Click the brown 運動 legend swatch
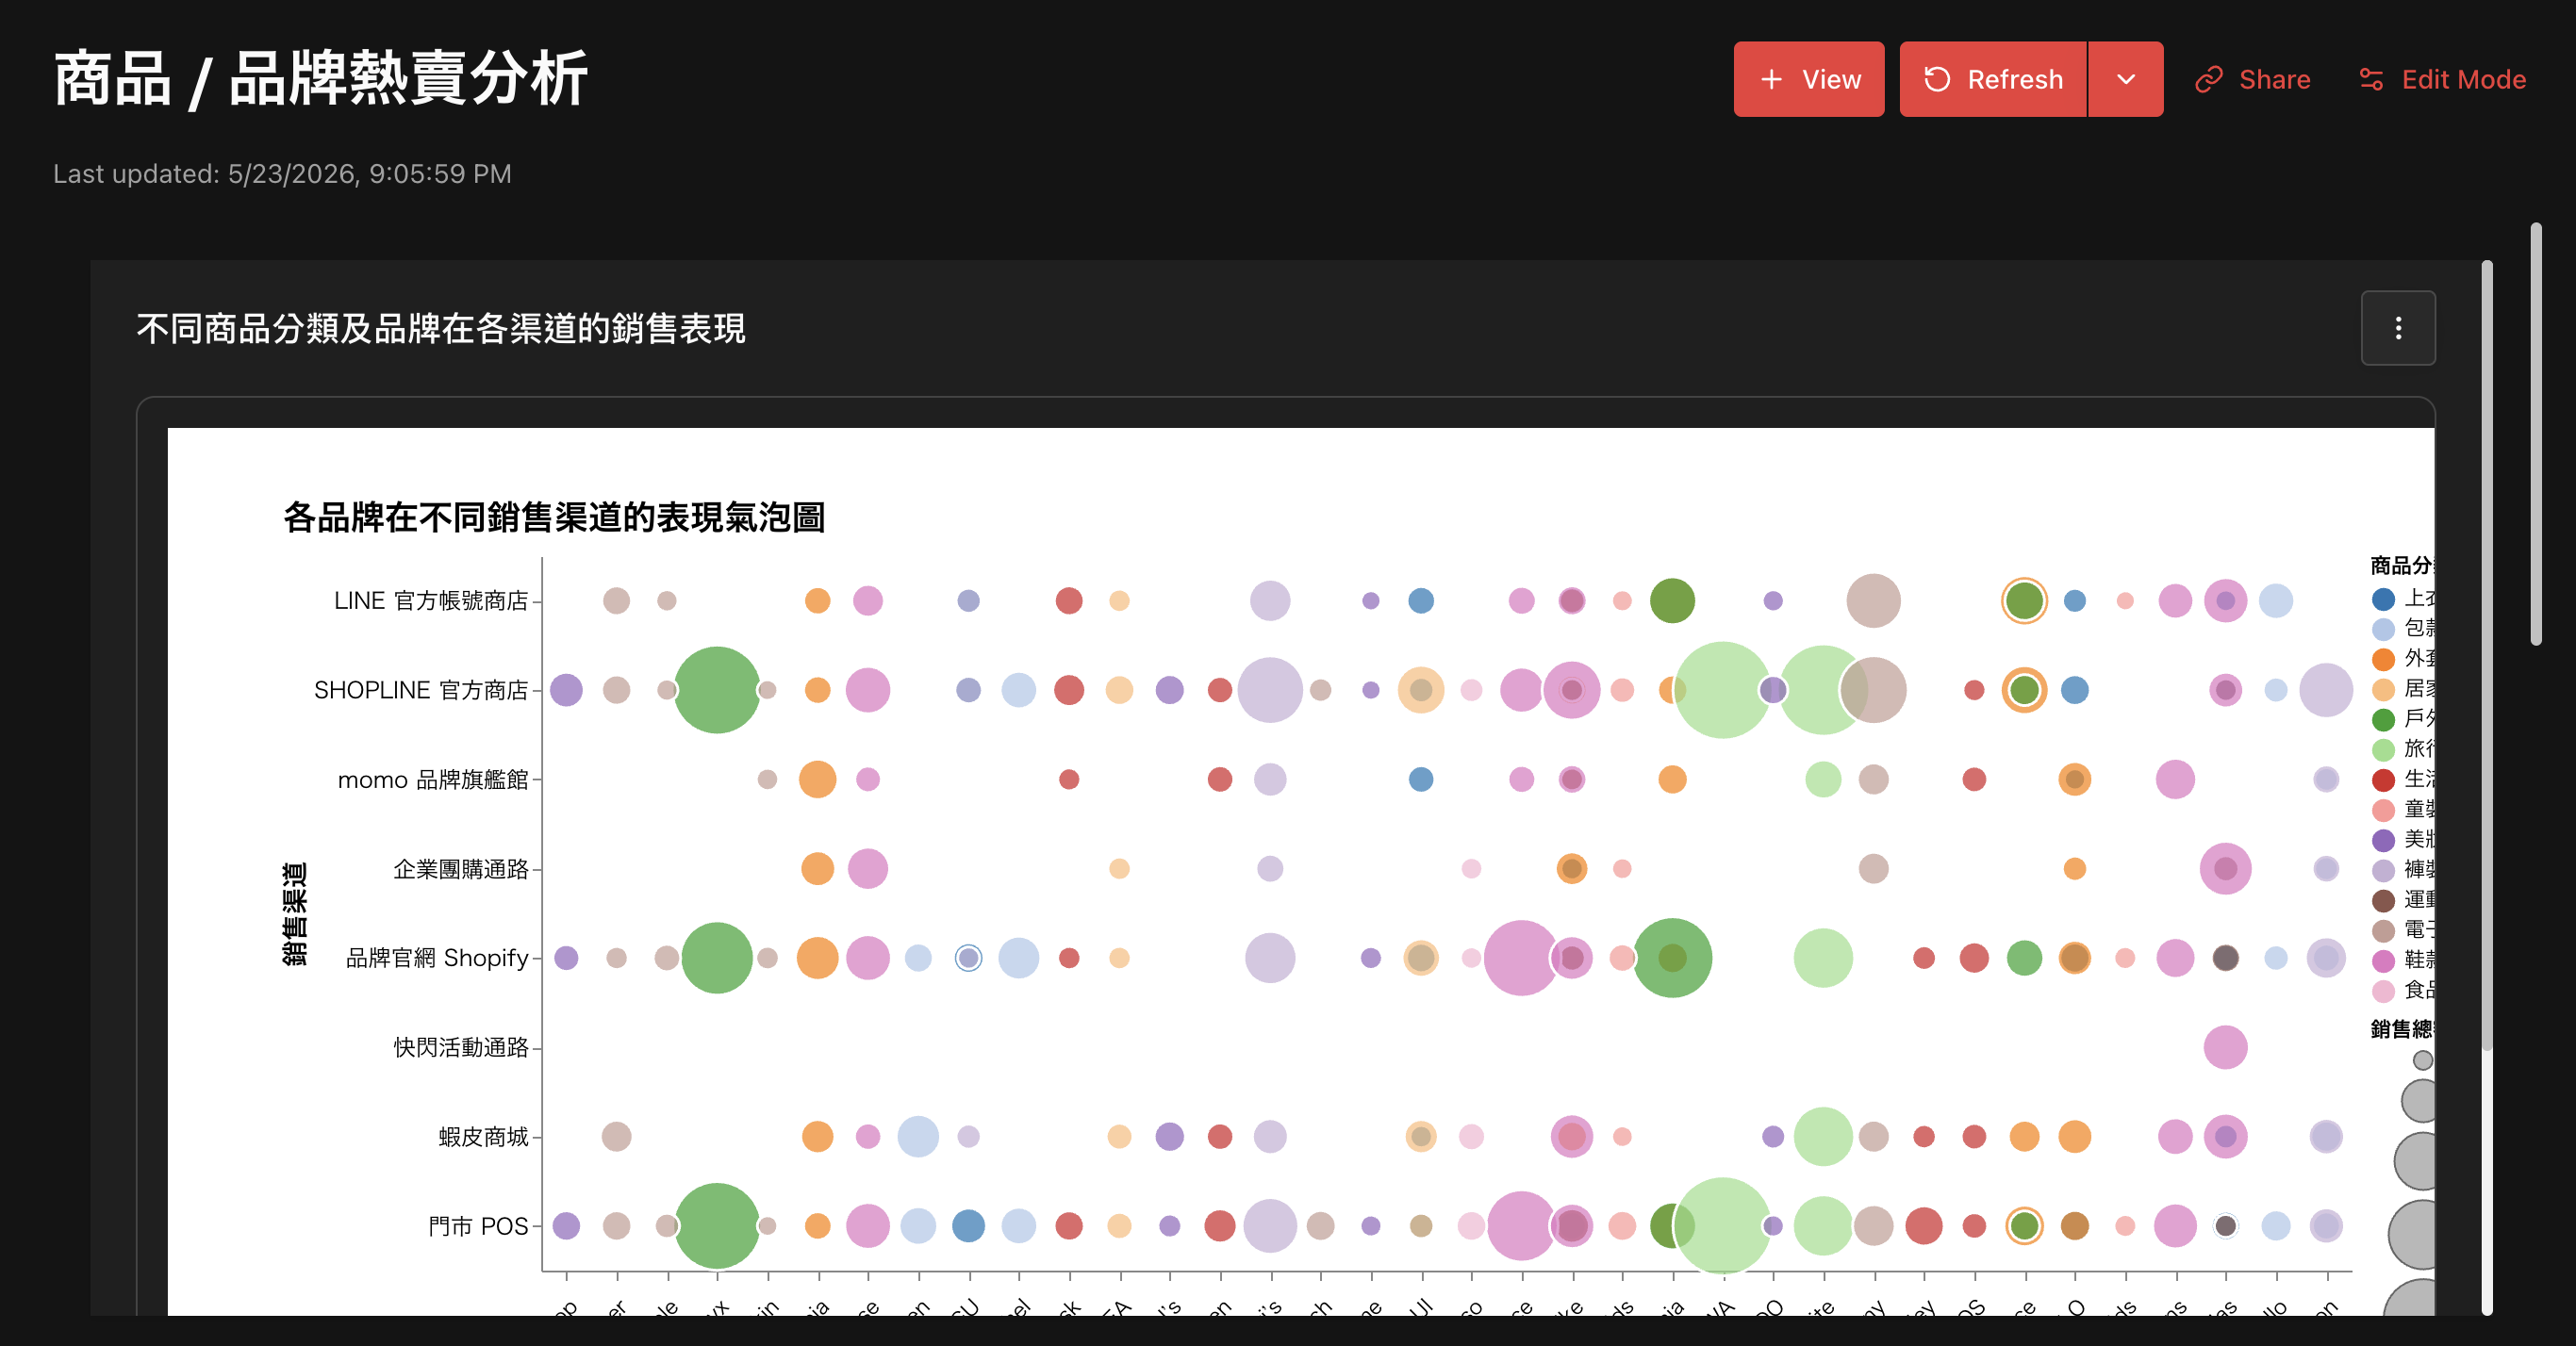Image resolution: width=2576 pixels, height=1346 pixels. click(x=2383, y=900)
